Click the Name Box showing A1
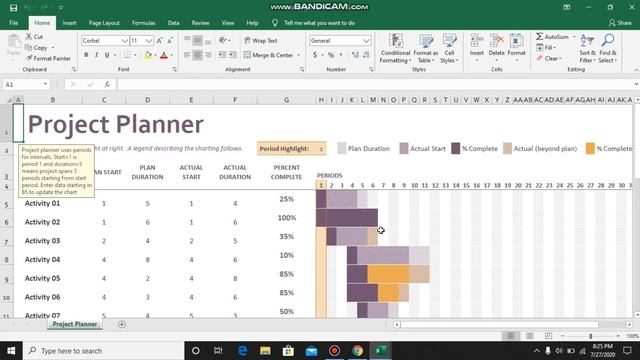 pyautogui.click(x=26, y=84)
